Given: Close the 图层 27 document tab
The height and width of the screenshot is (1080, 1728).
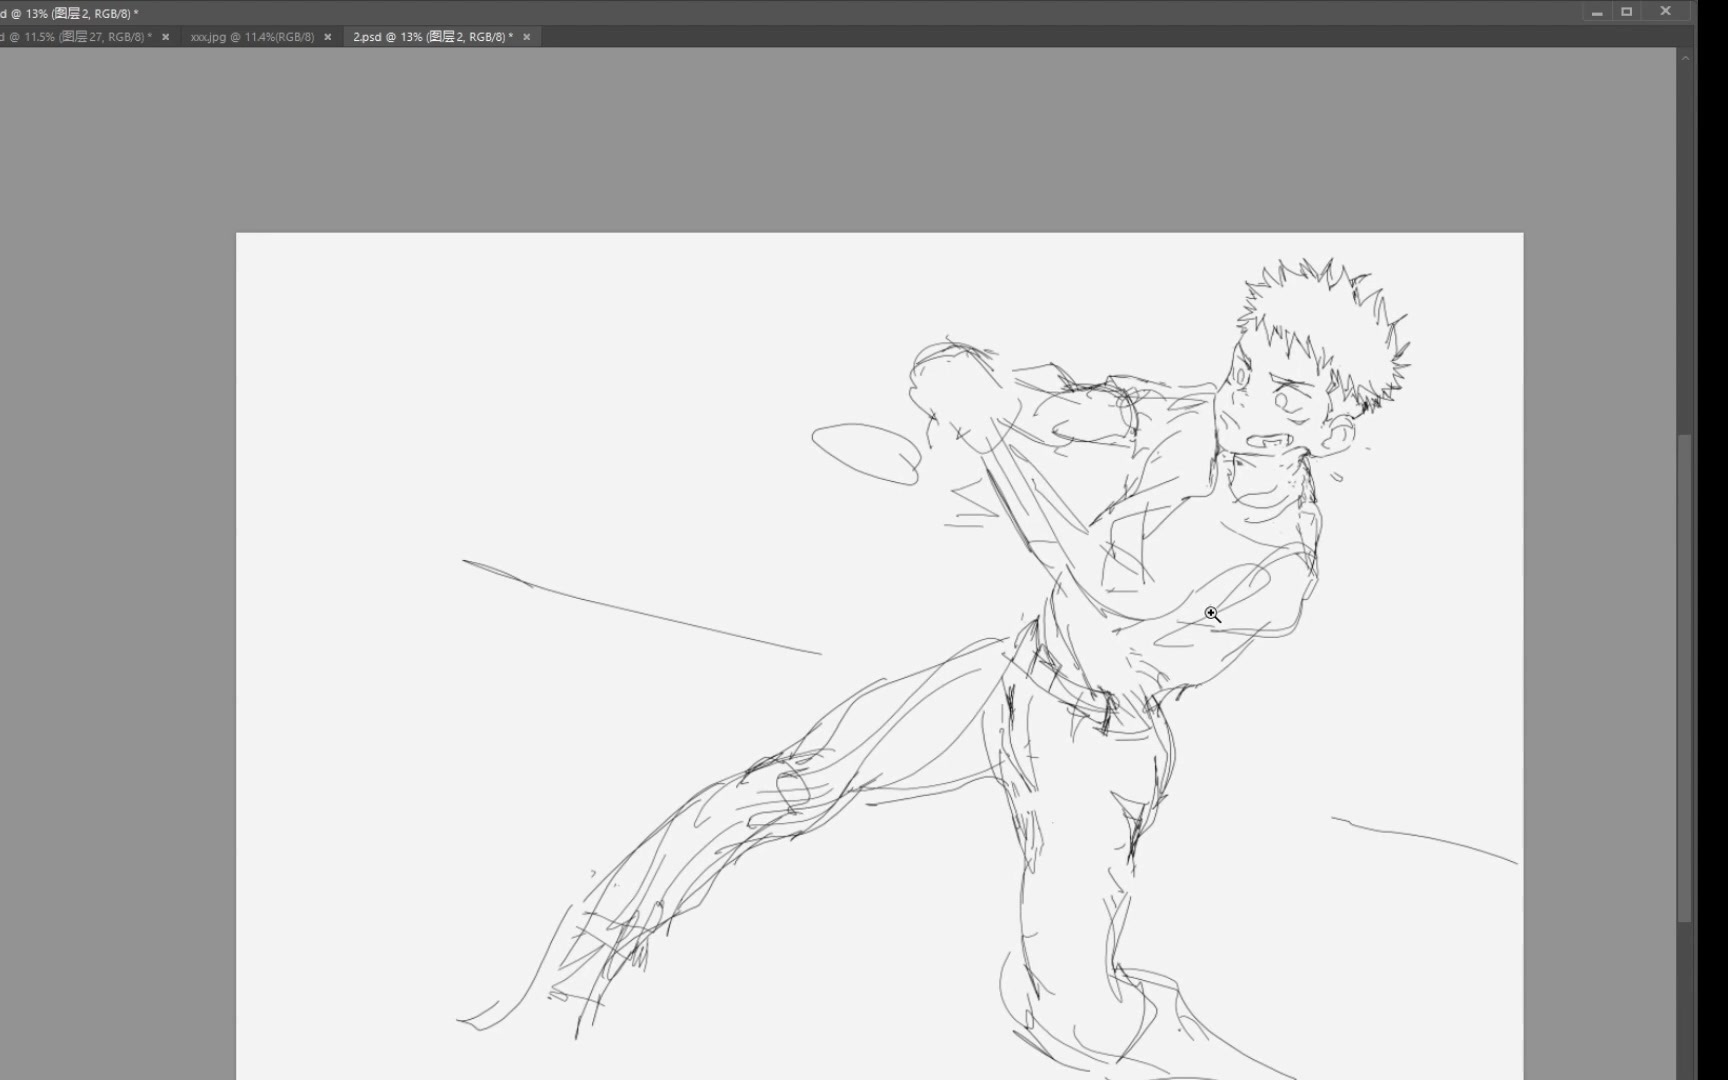Looking at the screenshot, I should coord(166,37).
